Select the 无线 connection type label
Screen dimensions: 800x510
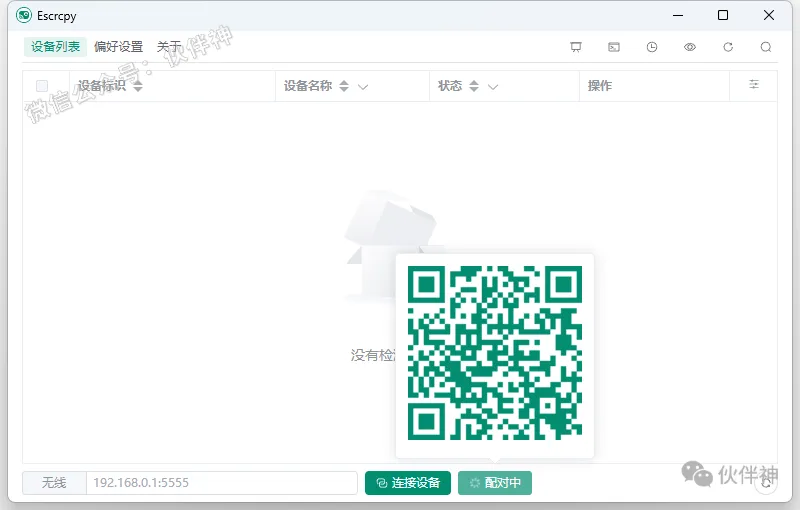pyautogui.click(x=54, y=482)
